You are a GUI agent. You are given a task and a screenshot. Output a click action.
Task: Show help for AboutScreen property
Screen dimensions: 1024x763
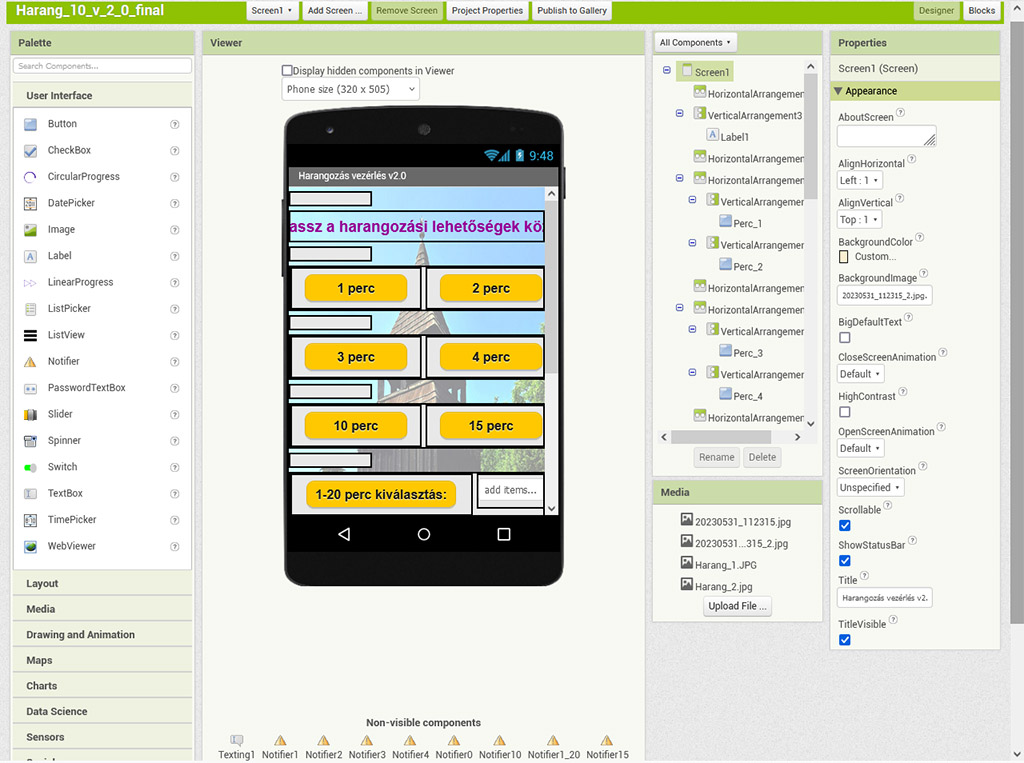[x=901, y=112]
